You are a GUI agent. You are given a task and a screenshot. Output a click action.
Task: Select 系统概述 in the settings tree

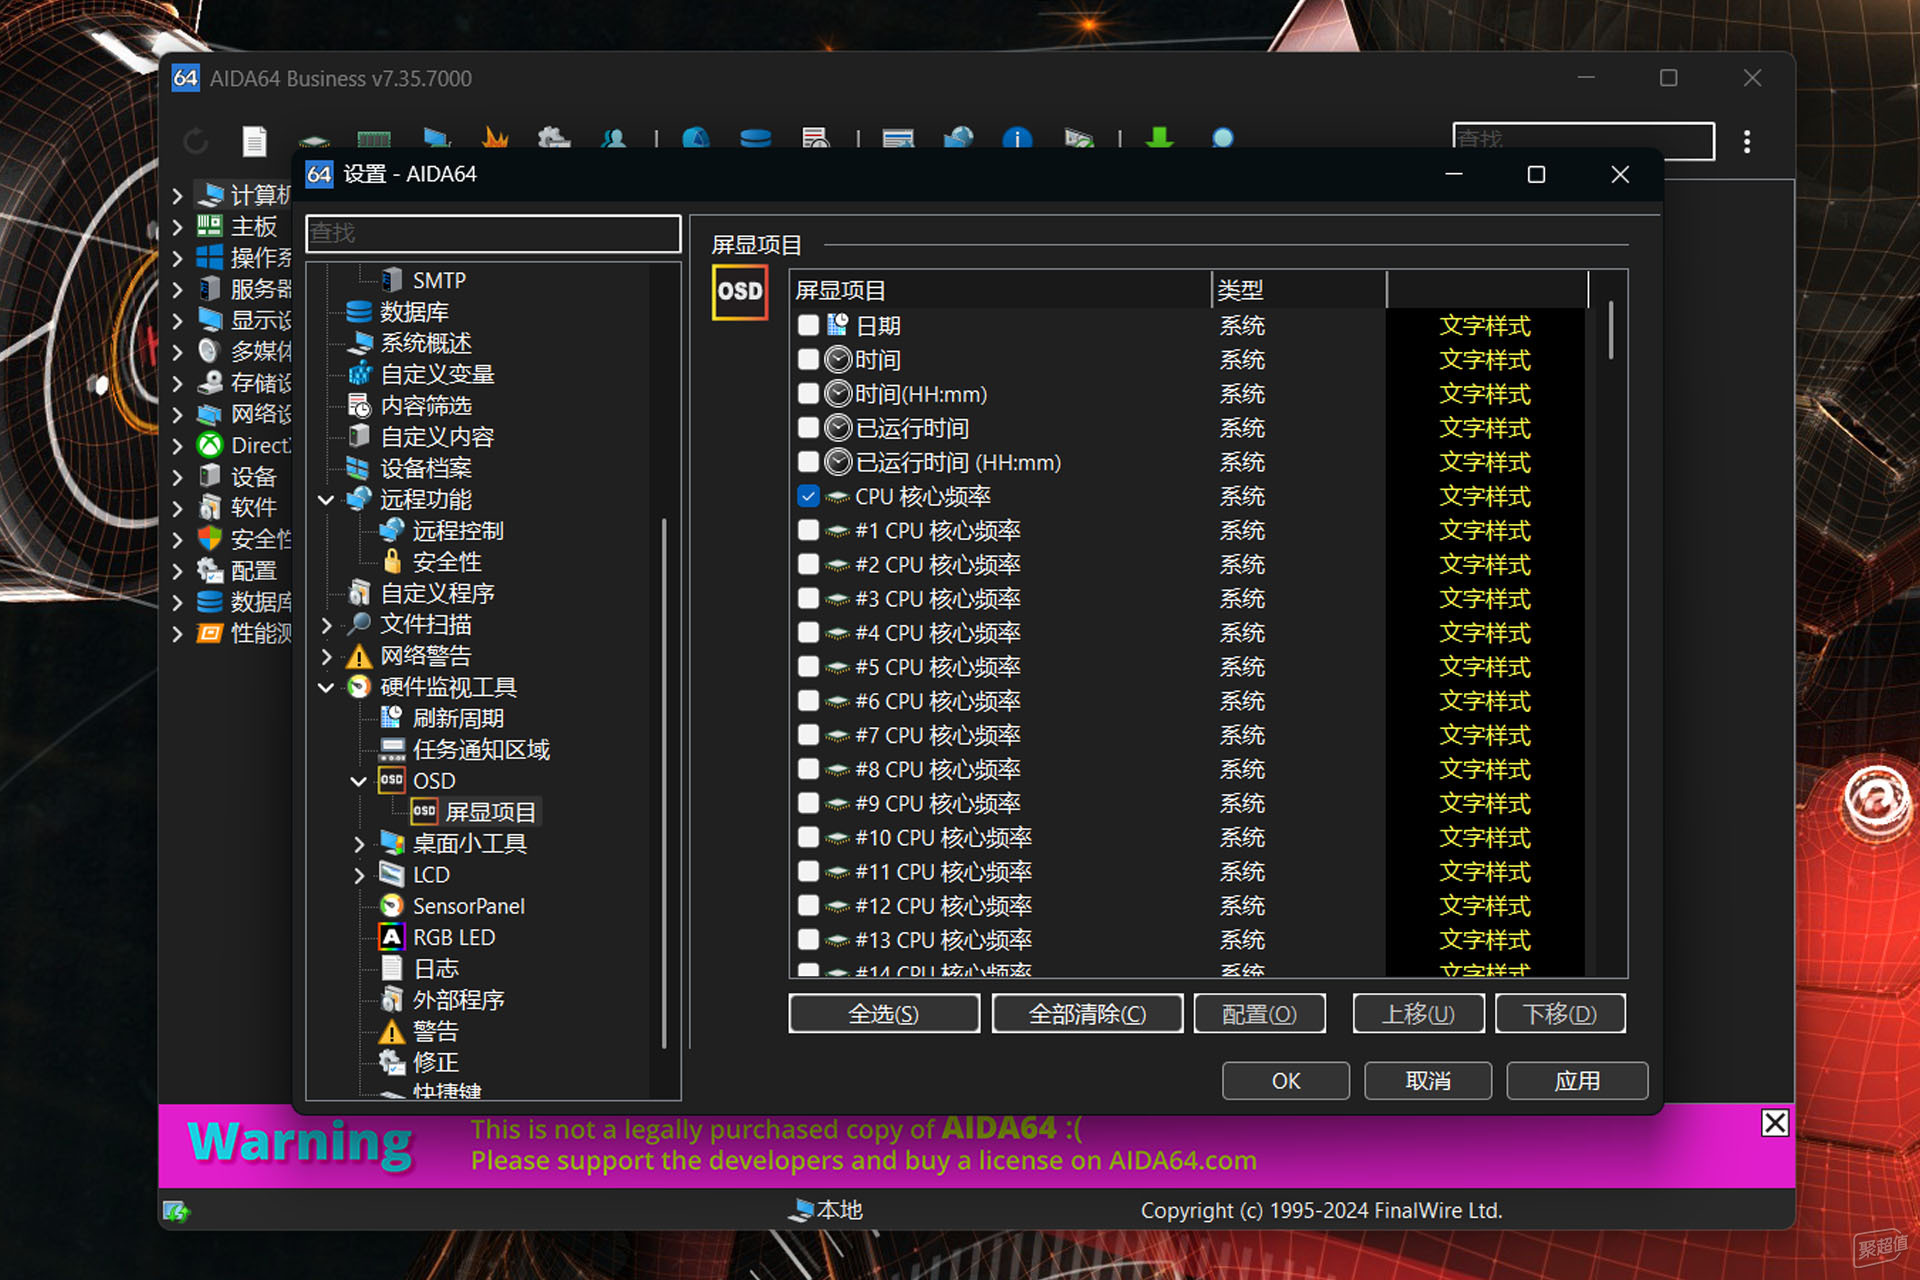[426, 343]
